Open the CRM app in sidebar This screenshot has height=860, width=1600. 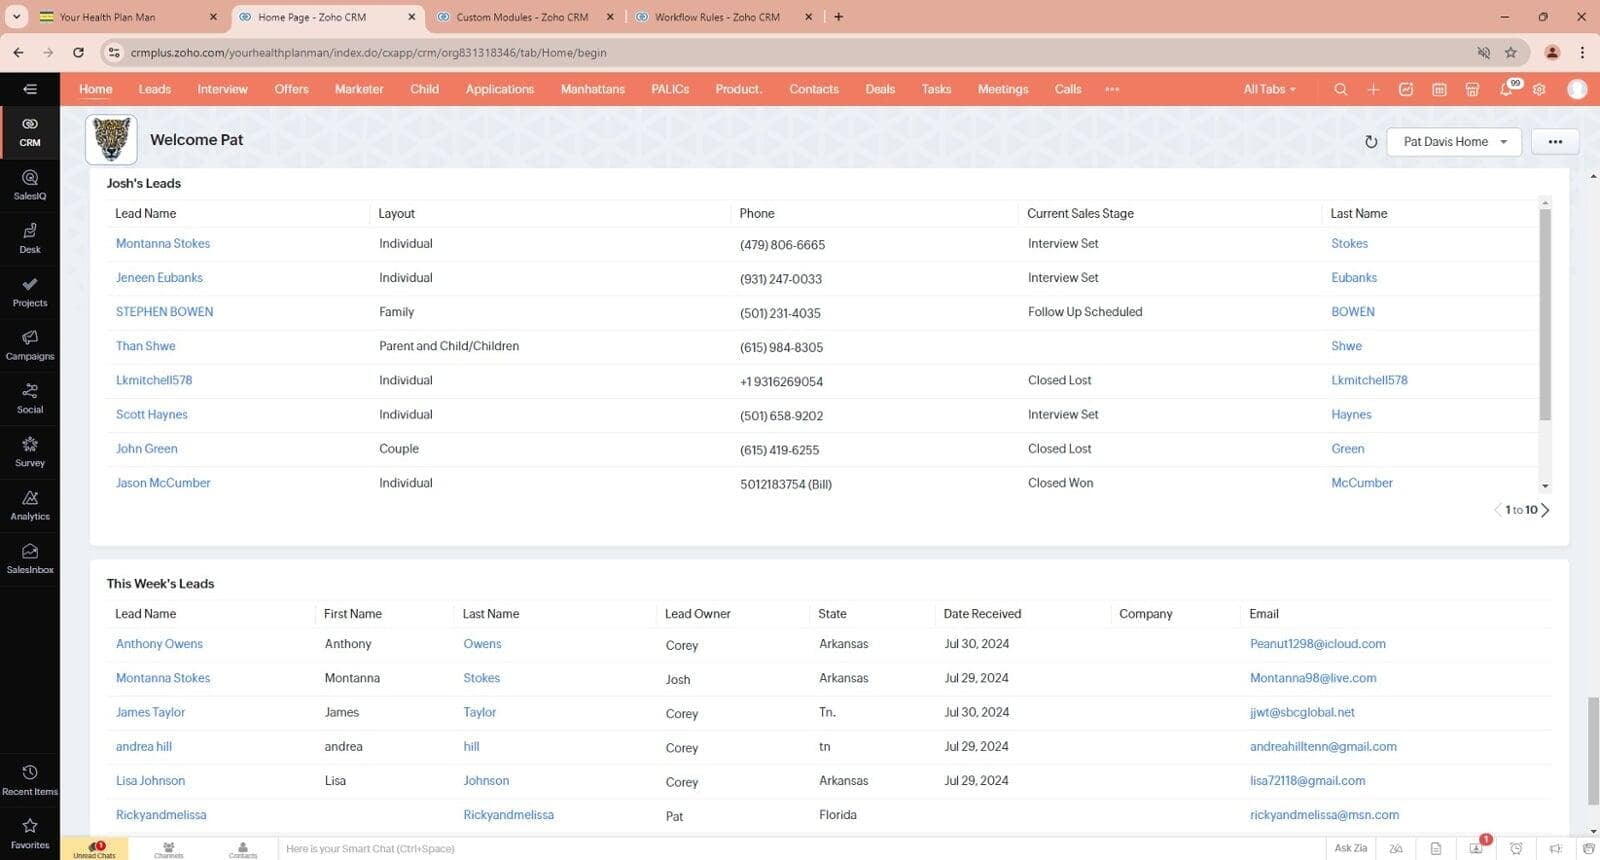(30, 132)
